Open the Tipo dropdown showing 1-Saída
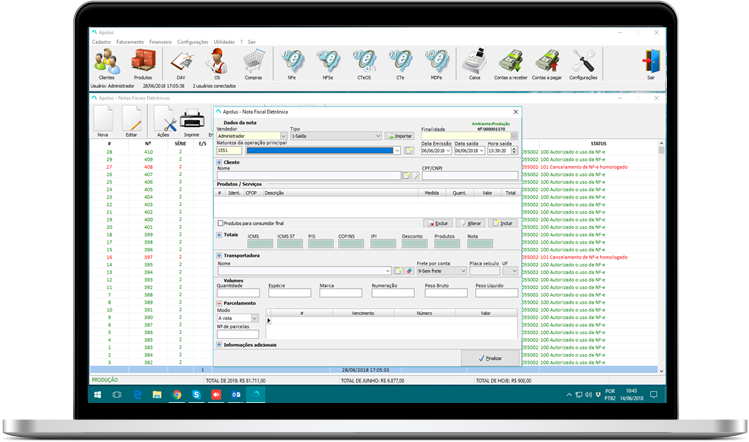The image size is (749, 442). pos(336,136)
